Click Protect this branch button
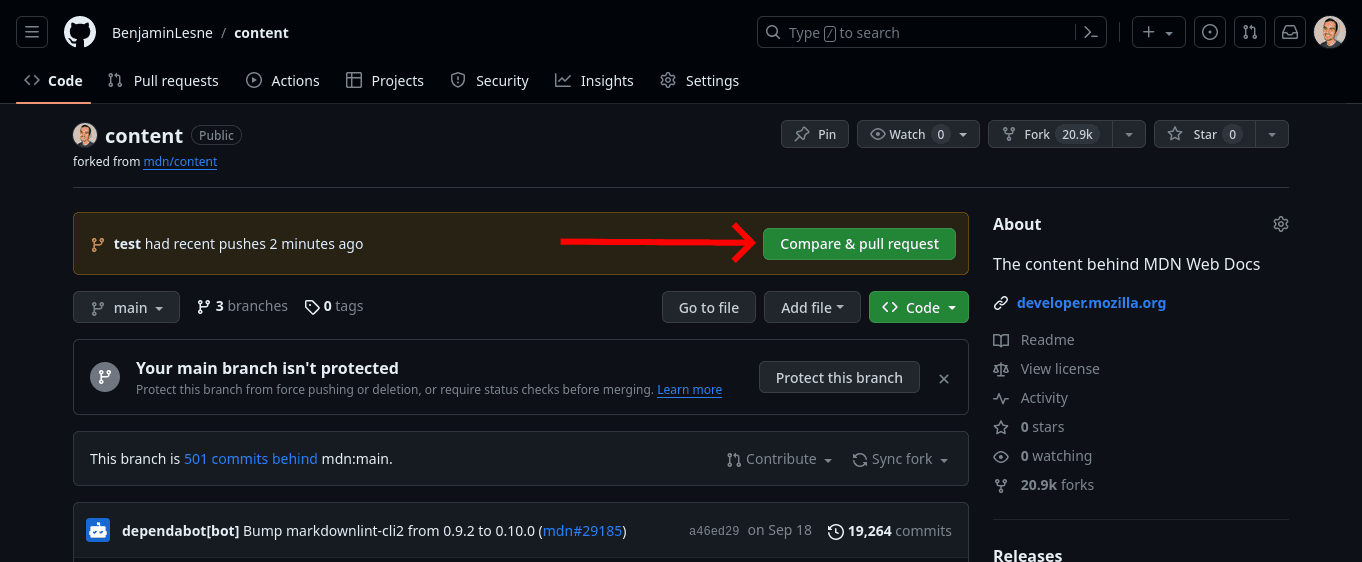The image size is (1362, 562). pyautogui.click(x=839, y=377)
